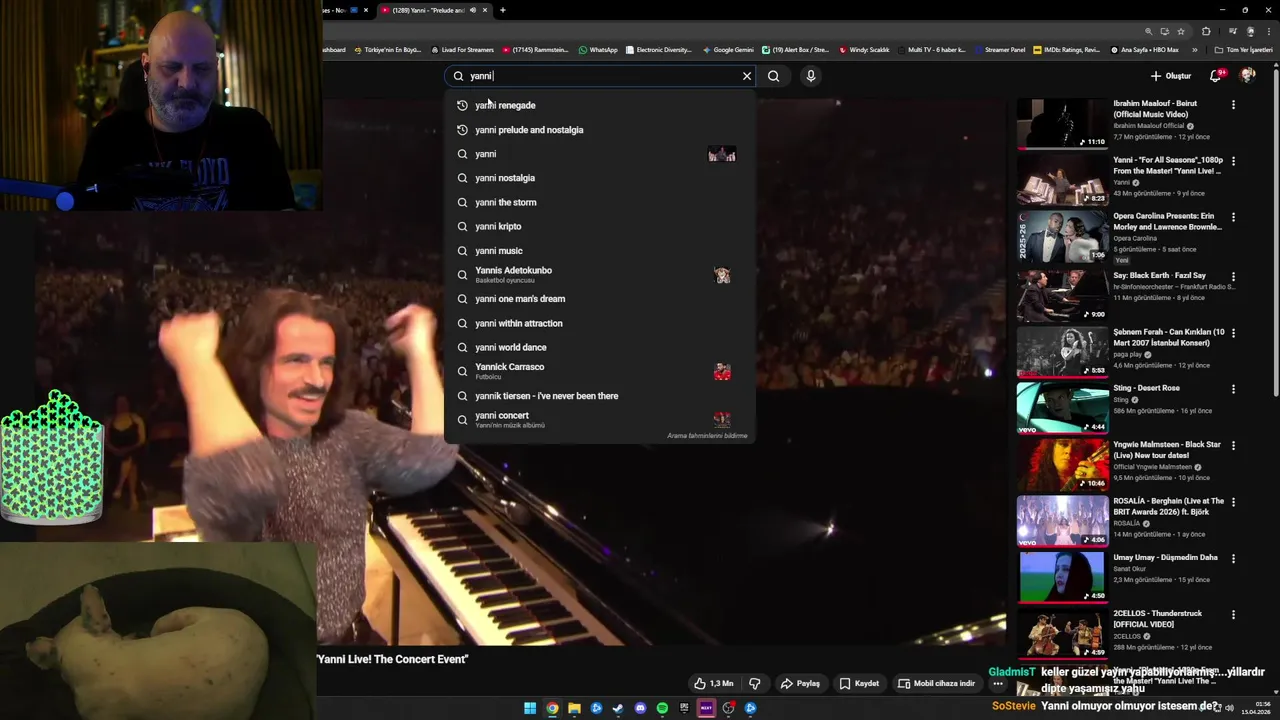Start voice search with microphone icon
The width and height of the screenshot is (1280, 720).
click(x=811, y=76)
